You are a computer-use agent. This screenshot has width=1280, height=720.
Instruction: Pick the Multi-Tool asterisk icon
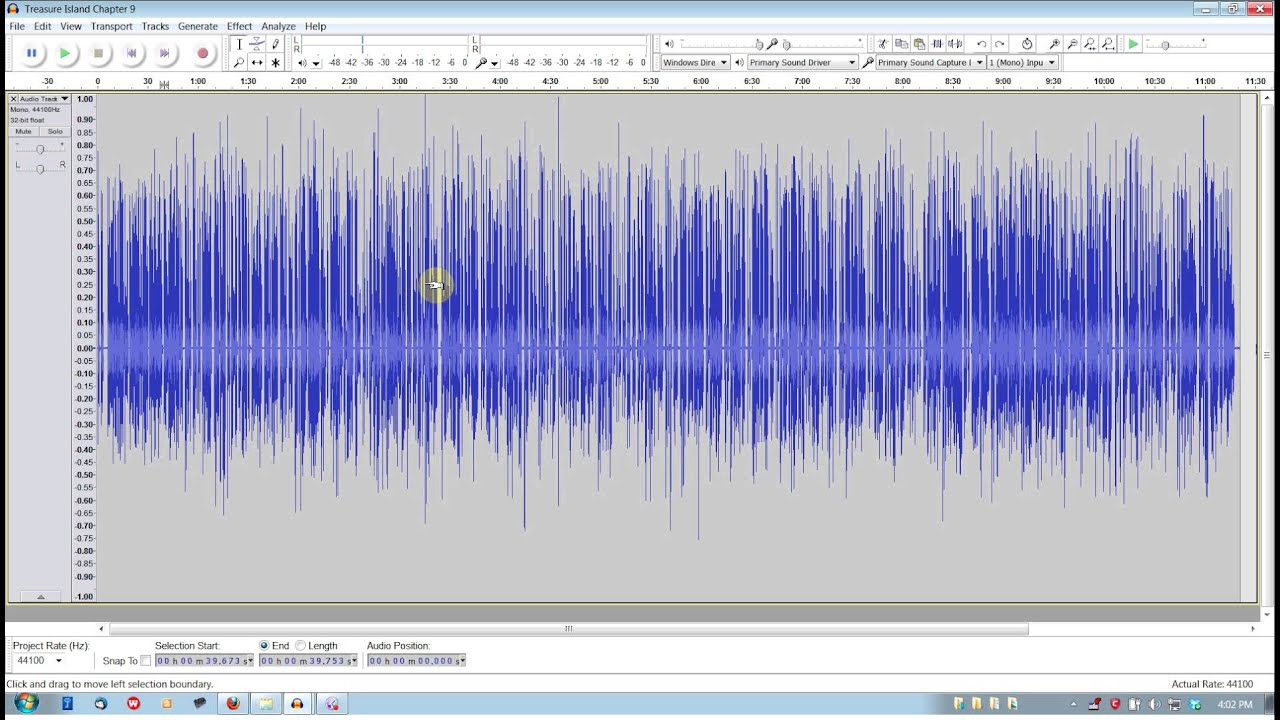275,62
